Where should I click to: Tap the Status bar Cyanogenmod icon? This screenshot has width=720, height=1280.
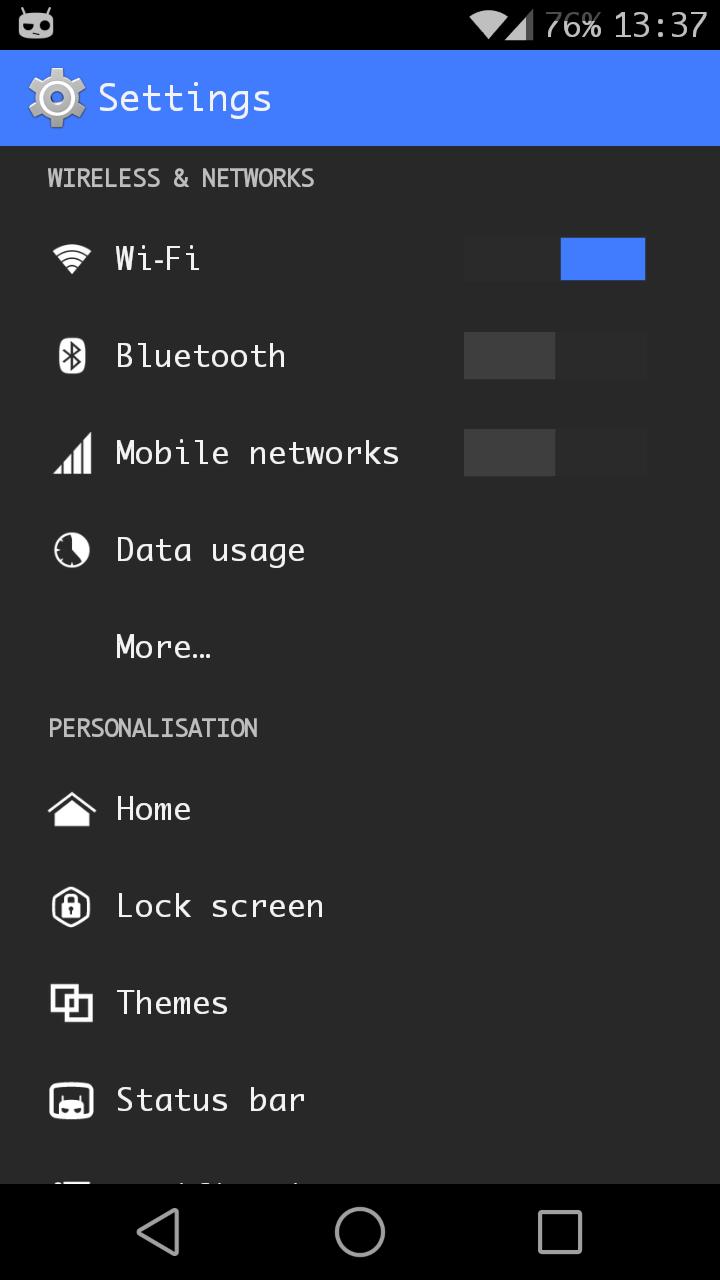pyautogui.click(x=71, y=1099)
